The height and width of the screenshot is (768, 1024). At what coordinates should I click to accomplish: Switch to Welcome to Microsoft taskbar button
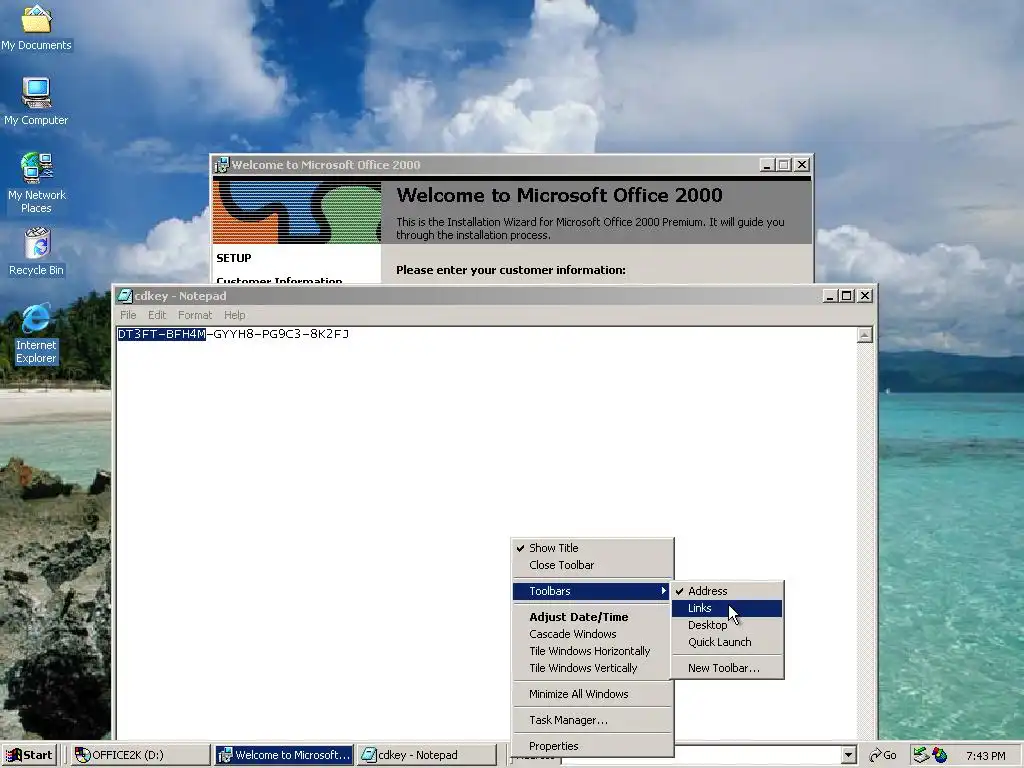click(284, 755)
